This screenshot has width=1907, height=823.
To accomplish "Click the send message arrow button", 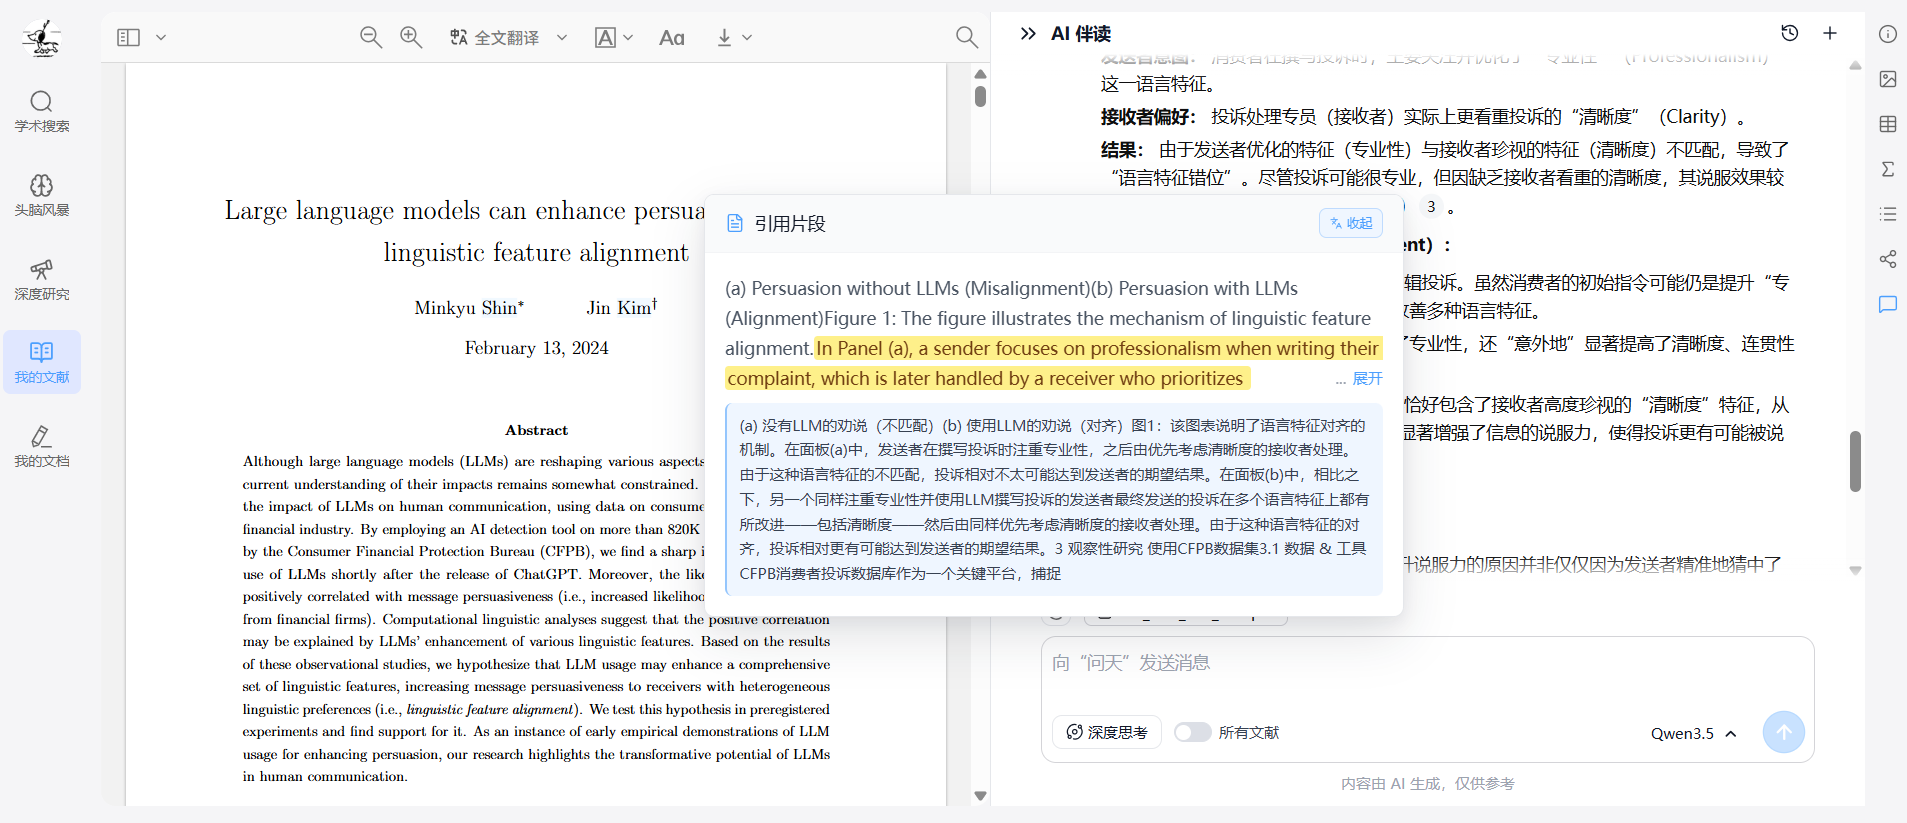I will pos(1783,732).
